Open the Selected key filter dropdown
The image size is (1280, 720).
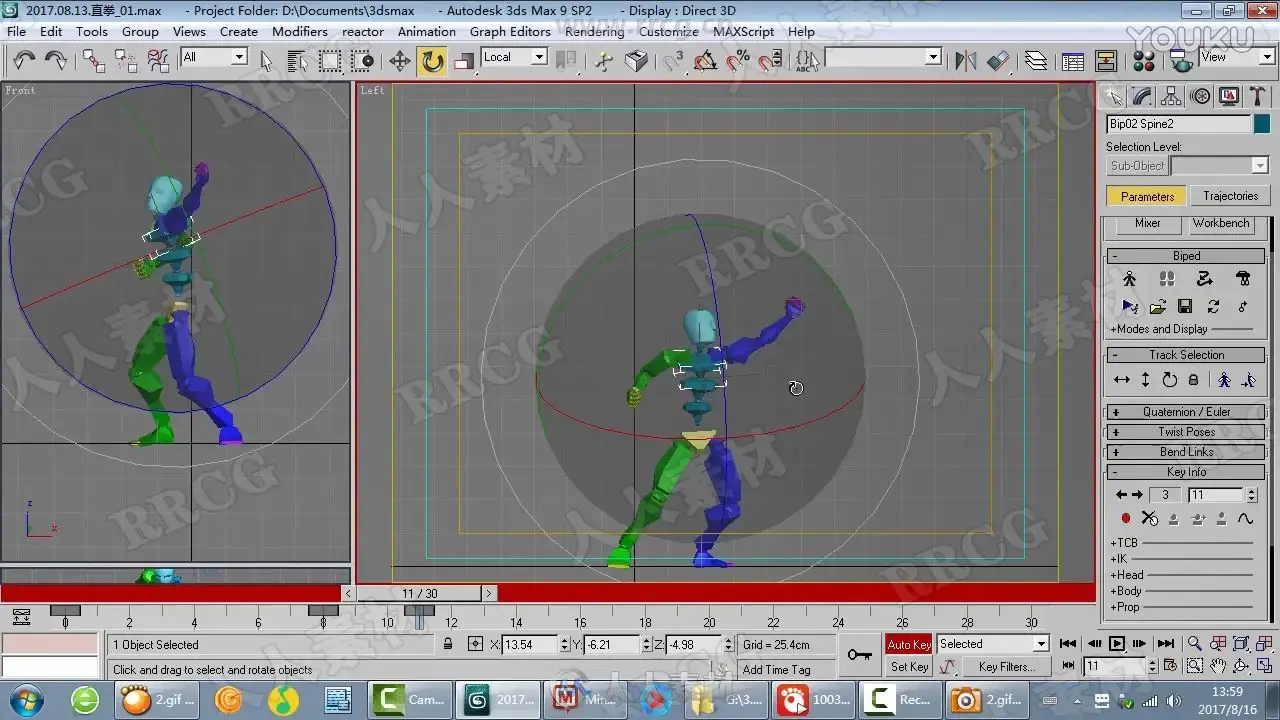pyautogui.click(x=1041, y=644)
